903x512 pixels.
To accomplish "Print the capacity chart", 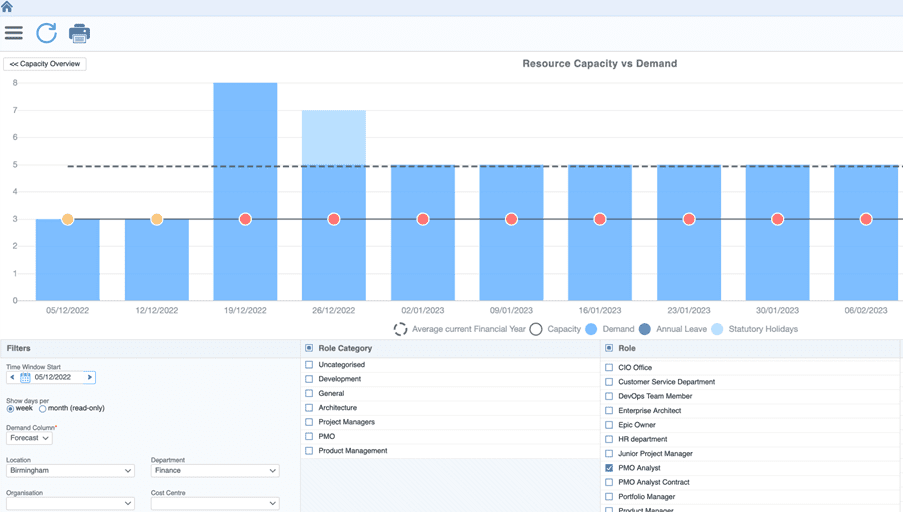I will pyautogui.click(x=79, y=33).
